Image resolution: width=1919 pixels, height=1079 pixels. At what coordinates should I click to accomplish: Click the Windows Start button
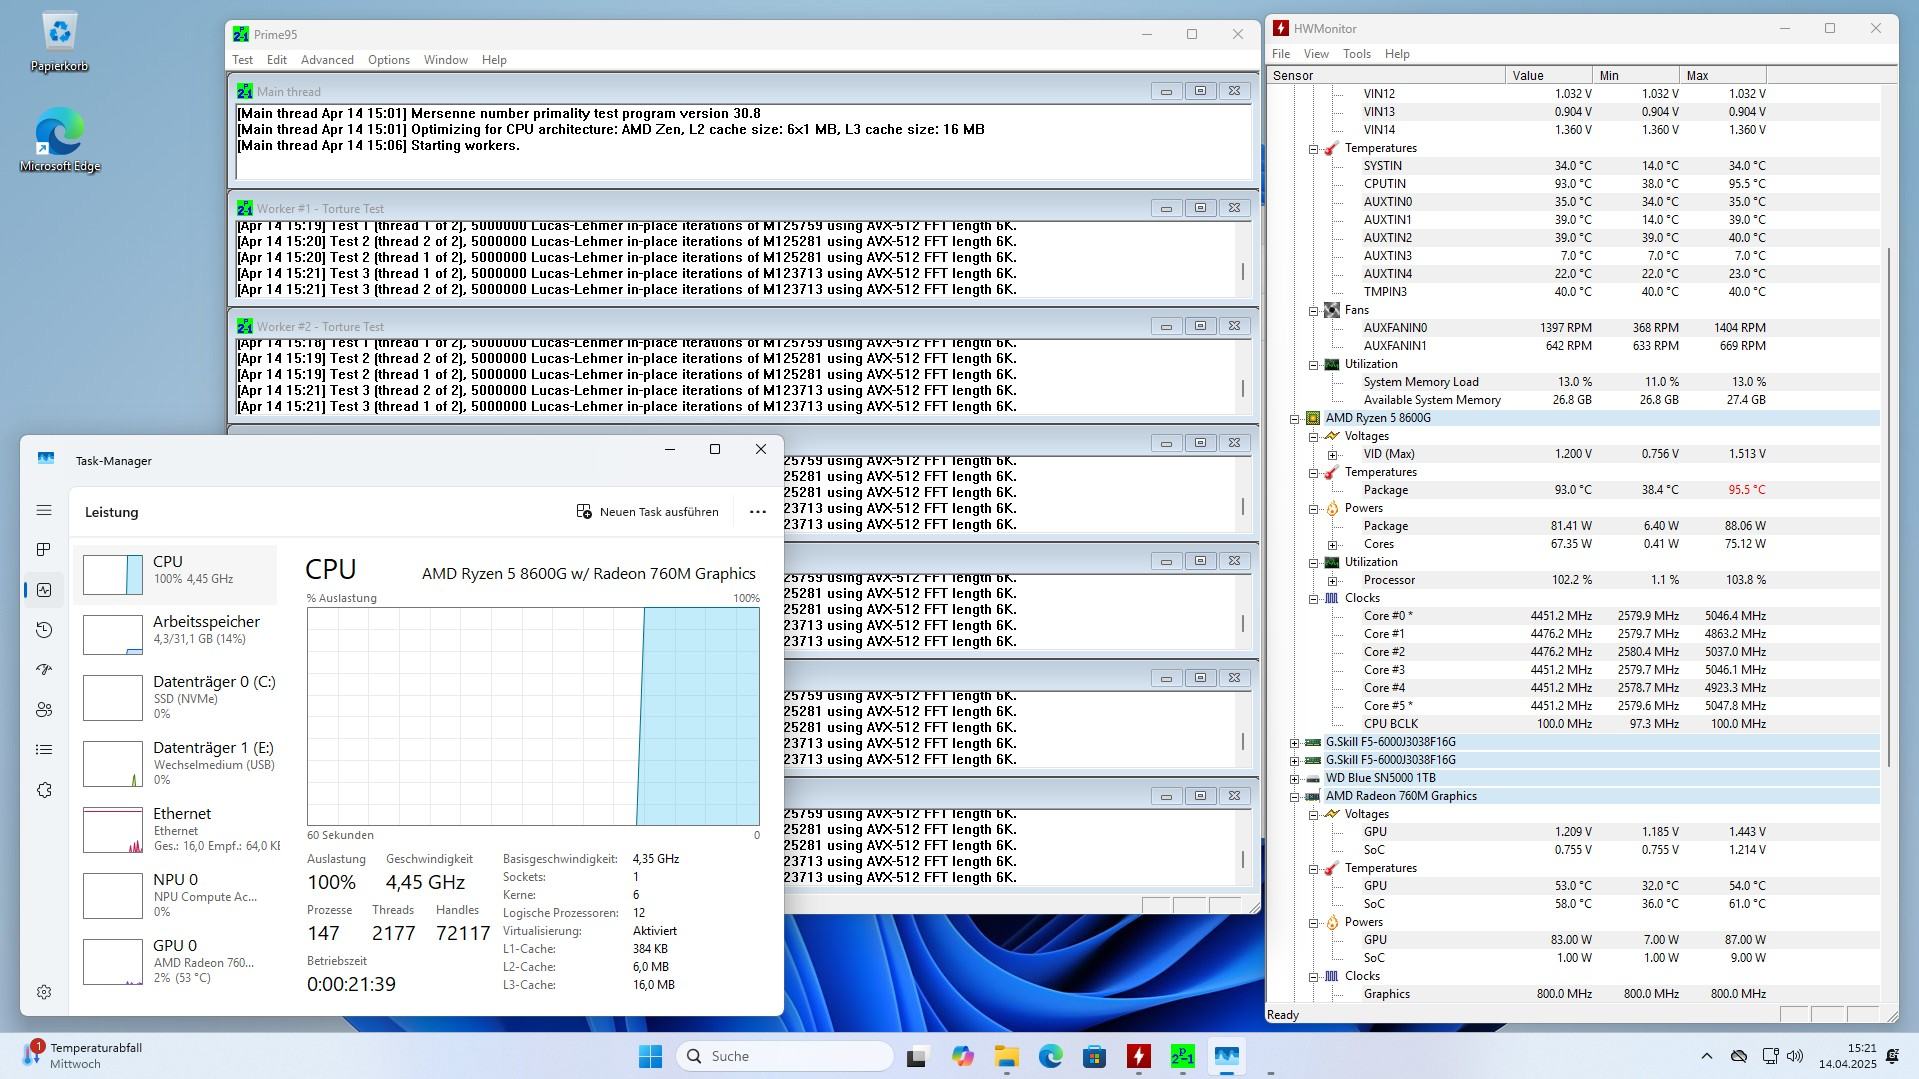(650, 1056)
